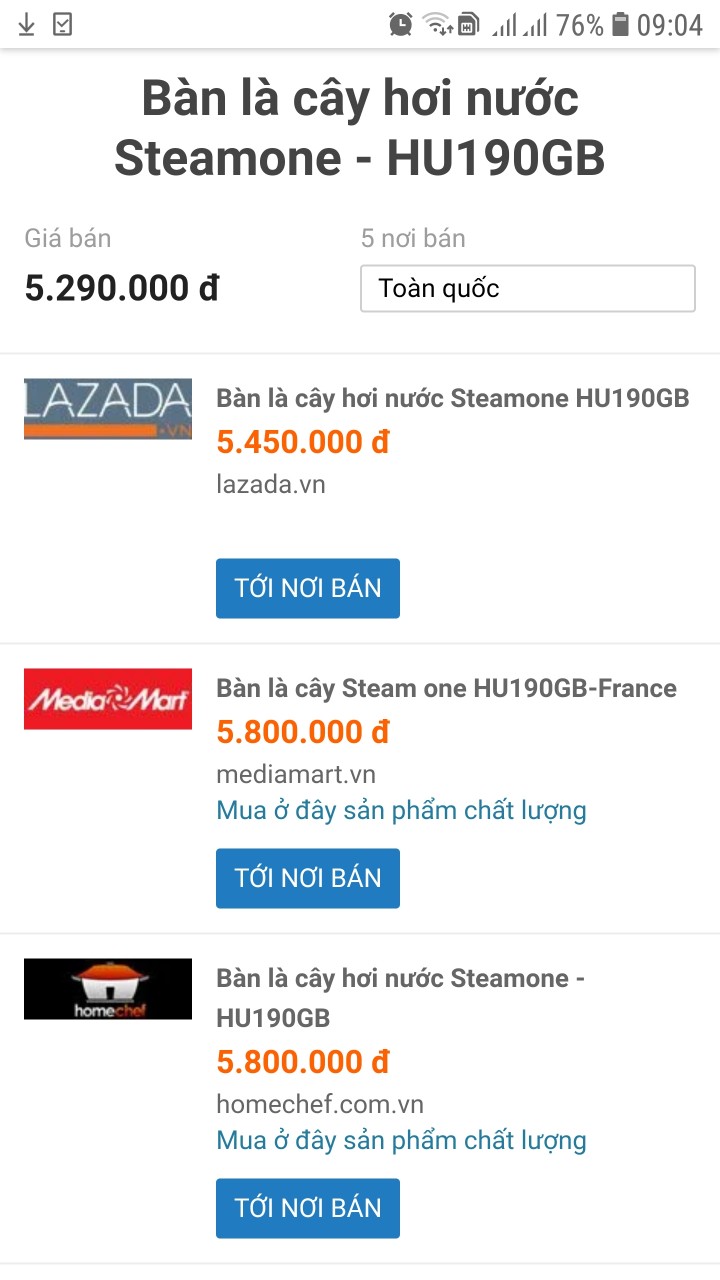The height and width of the screenshot is (1280, 720).
Task: Open the homechef store logo
Action: pyautogui.click(x=108, y=989)
